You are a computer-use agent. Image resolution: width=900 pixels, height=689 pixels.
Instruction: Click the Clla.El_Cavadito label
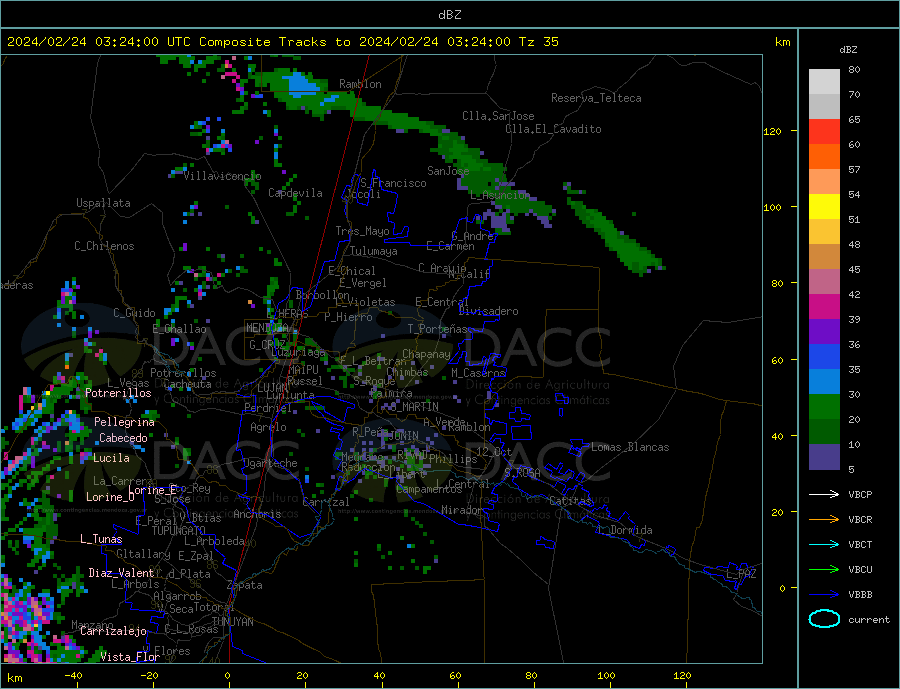(x=553, y=129)
